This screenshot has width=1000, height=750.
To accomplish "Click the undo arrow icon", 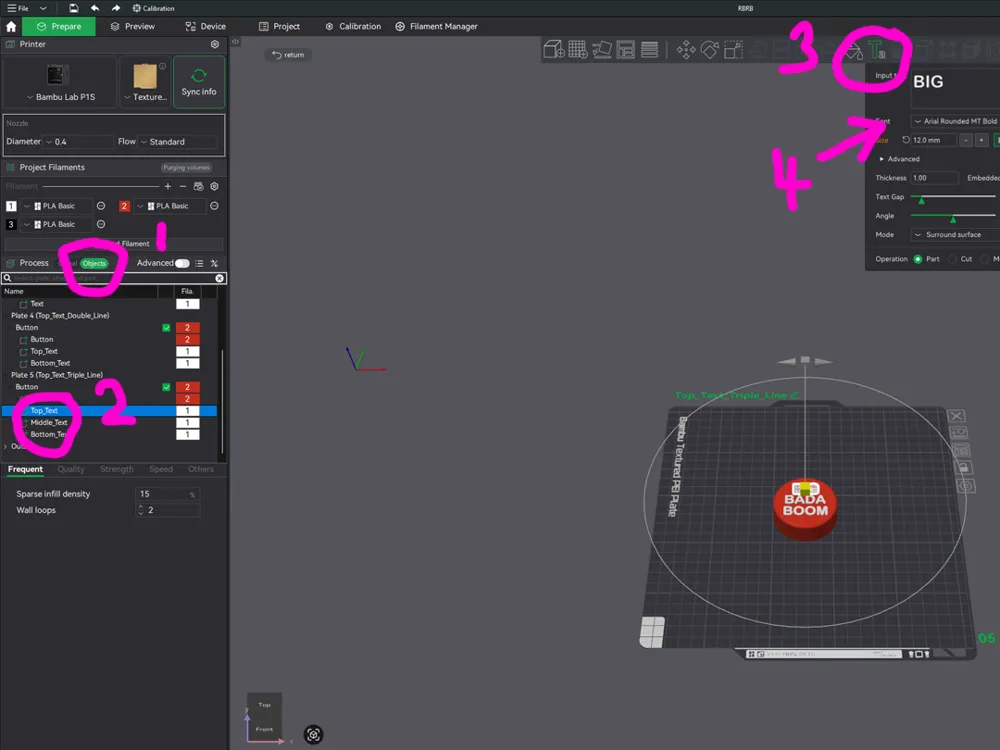I will pos(95,8).
